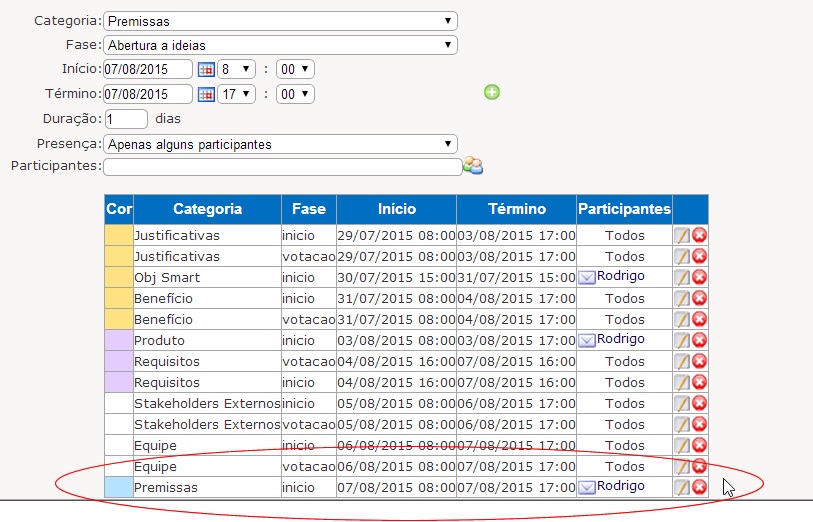This screenshot has width=813, height=522.
Task: Delete the Equipe votacao row
Action: 699,467
